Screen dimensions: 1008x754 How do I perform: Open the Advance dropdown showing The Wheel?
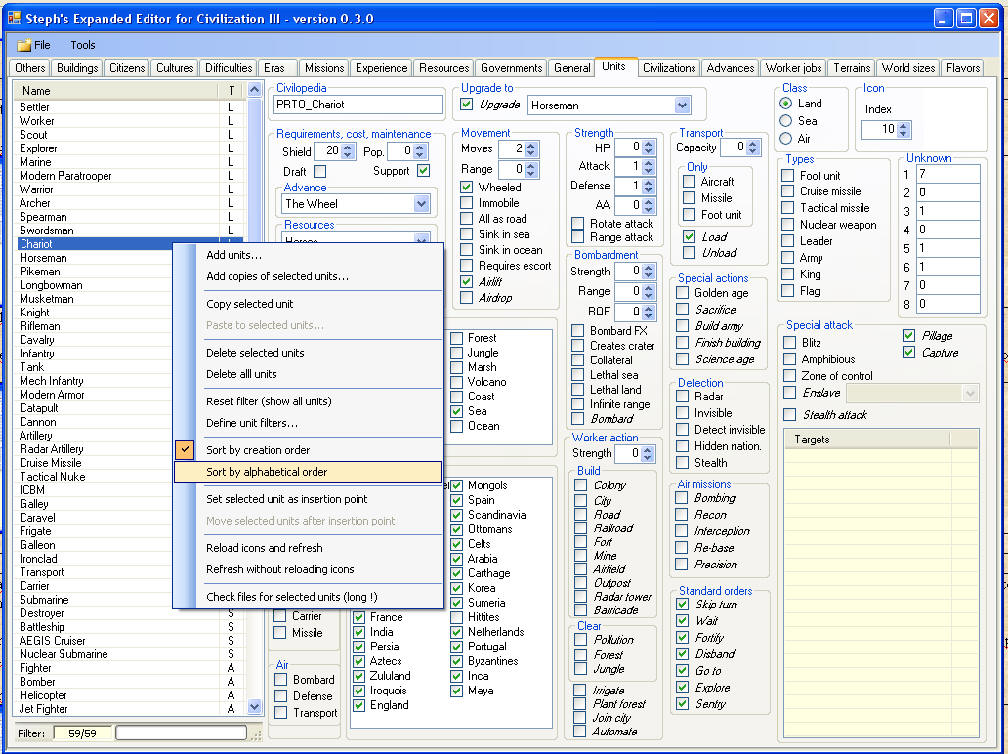point(421,204)
